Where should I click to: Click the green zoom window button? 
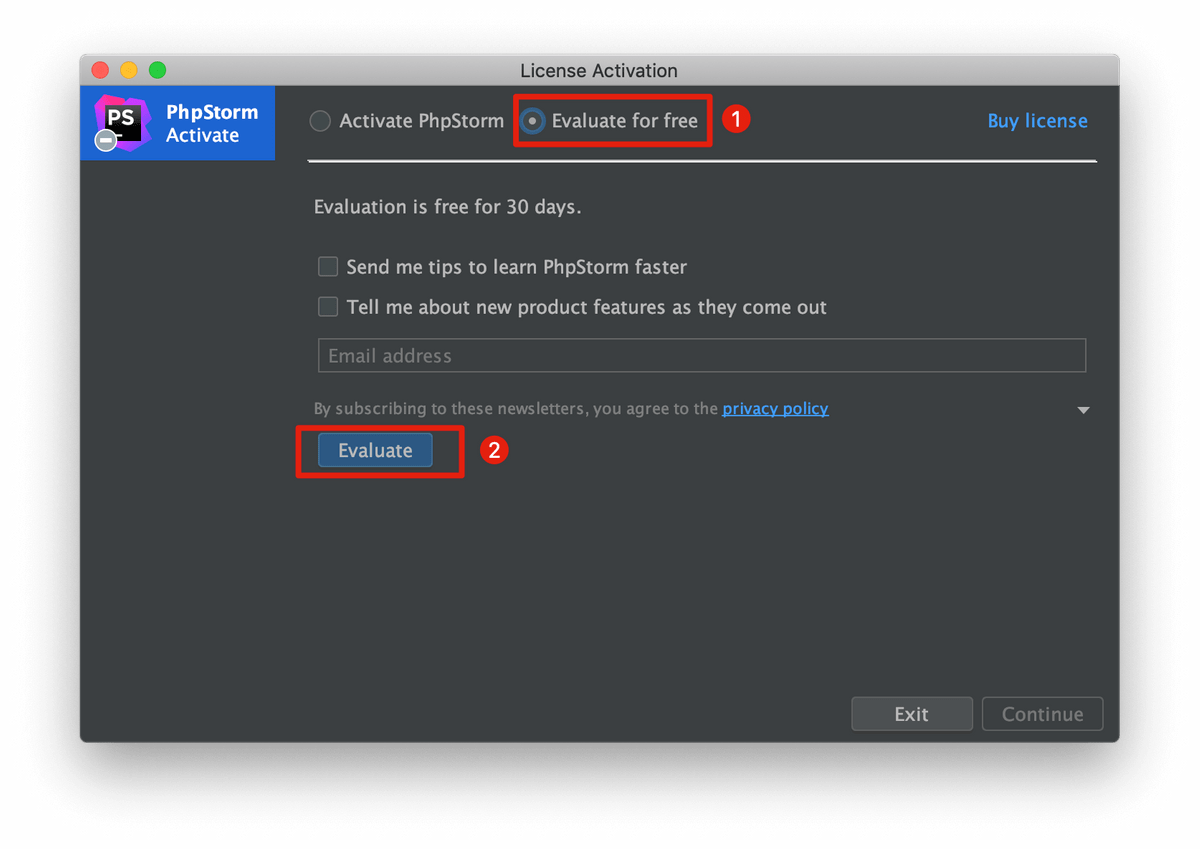[157, 70]
